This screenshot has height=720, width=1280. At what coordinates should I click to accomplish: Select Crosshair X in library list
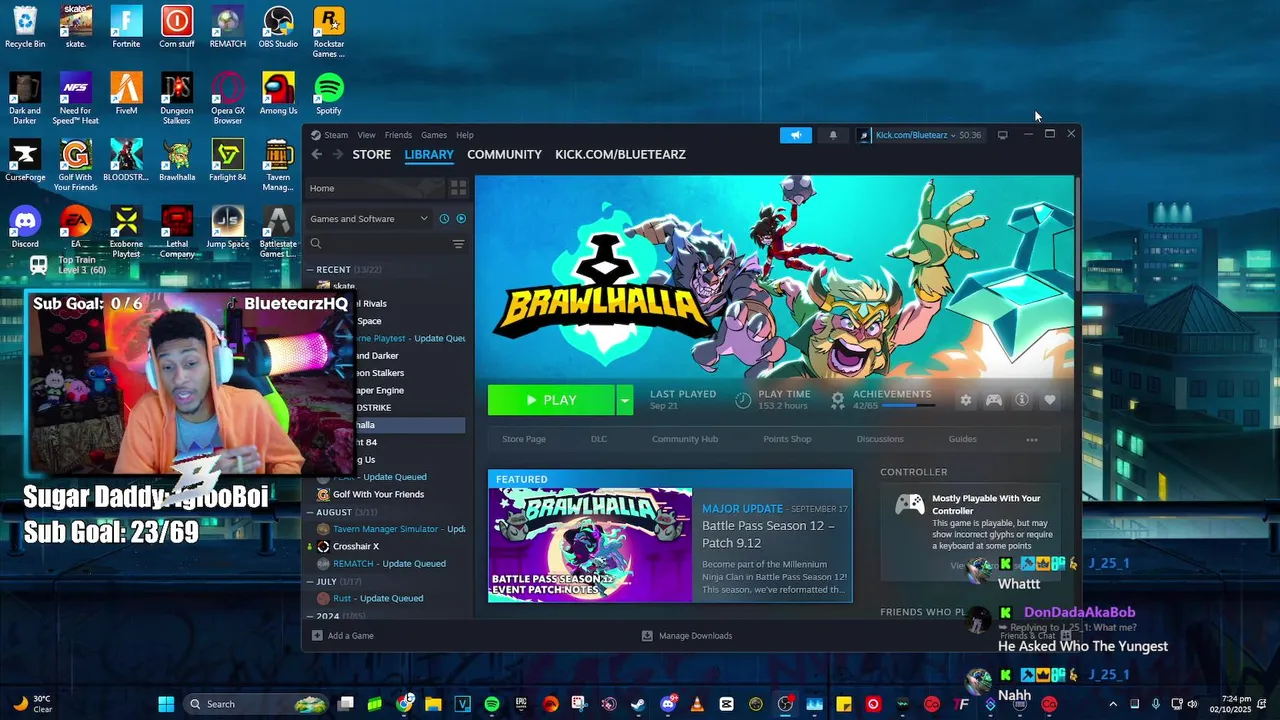click(356, 546)
